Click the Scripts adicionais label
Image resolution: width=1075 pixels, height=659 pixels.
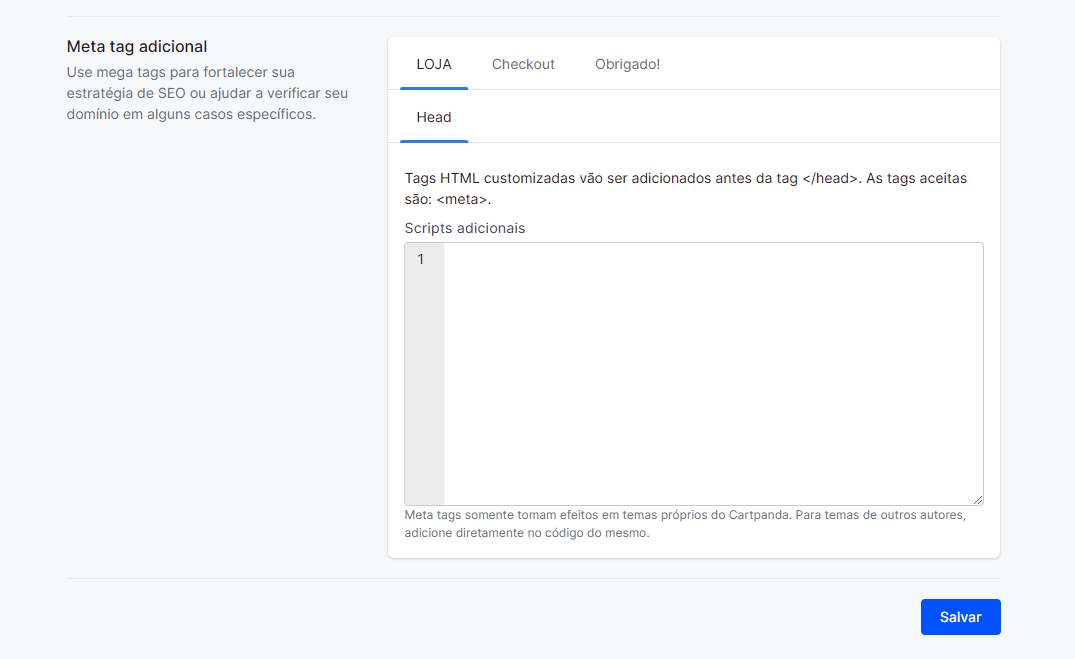(464, 228)
